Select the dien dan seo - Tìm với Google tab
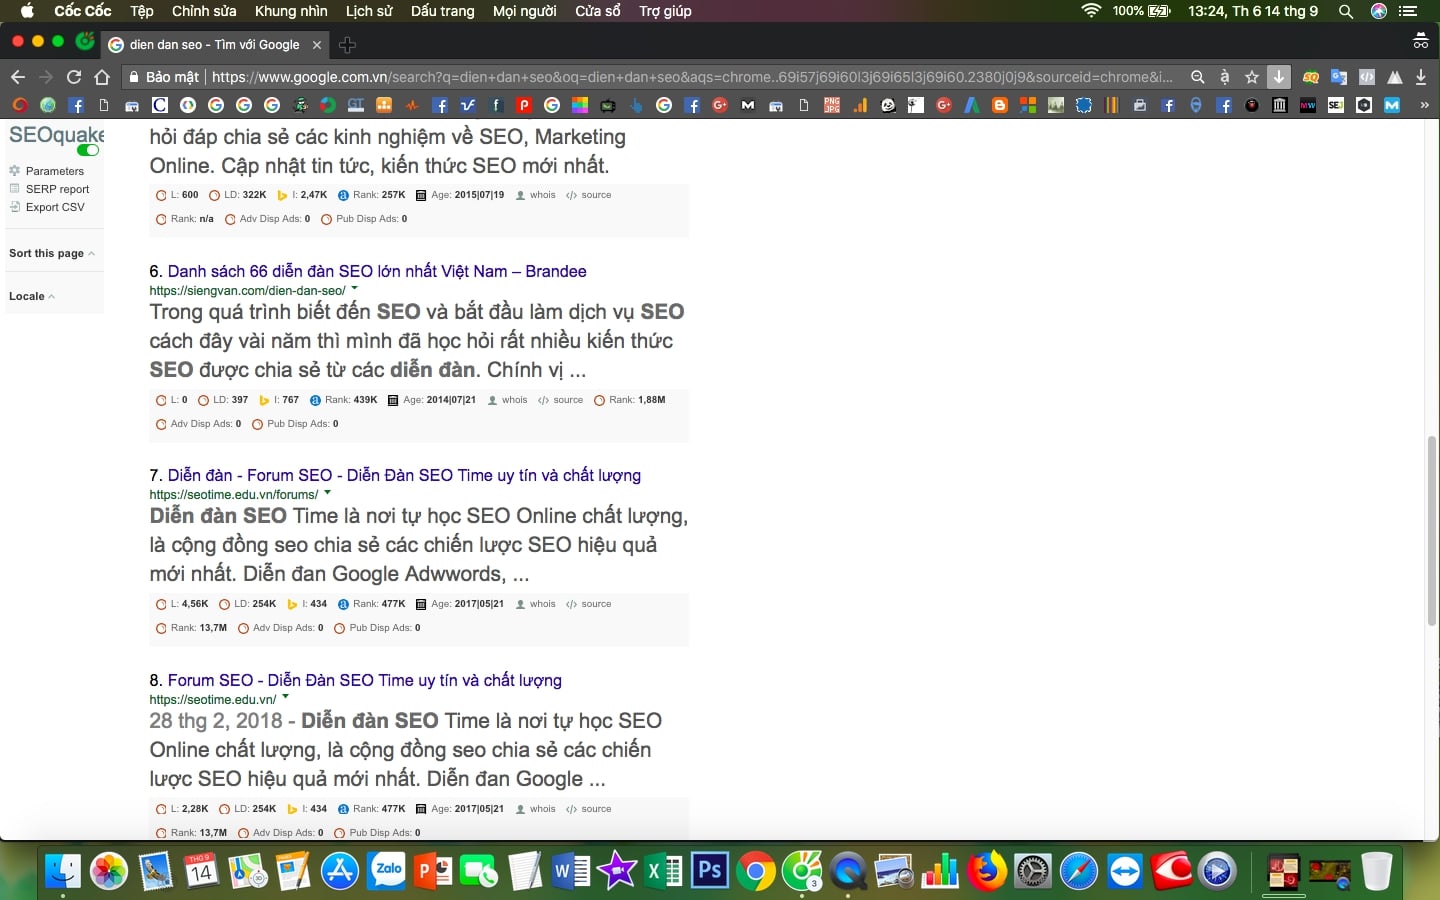This screenshot has height=900, width=1440. tap(214, 45)
